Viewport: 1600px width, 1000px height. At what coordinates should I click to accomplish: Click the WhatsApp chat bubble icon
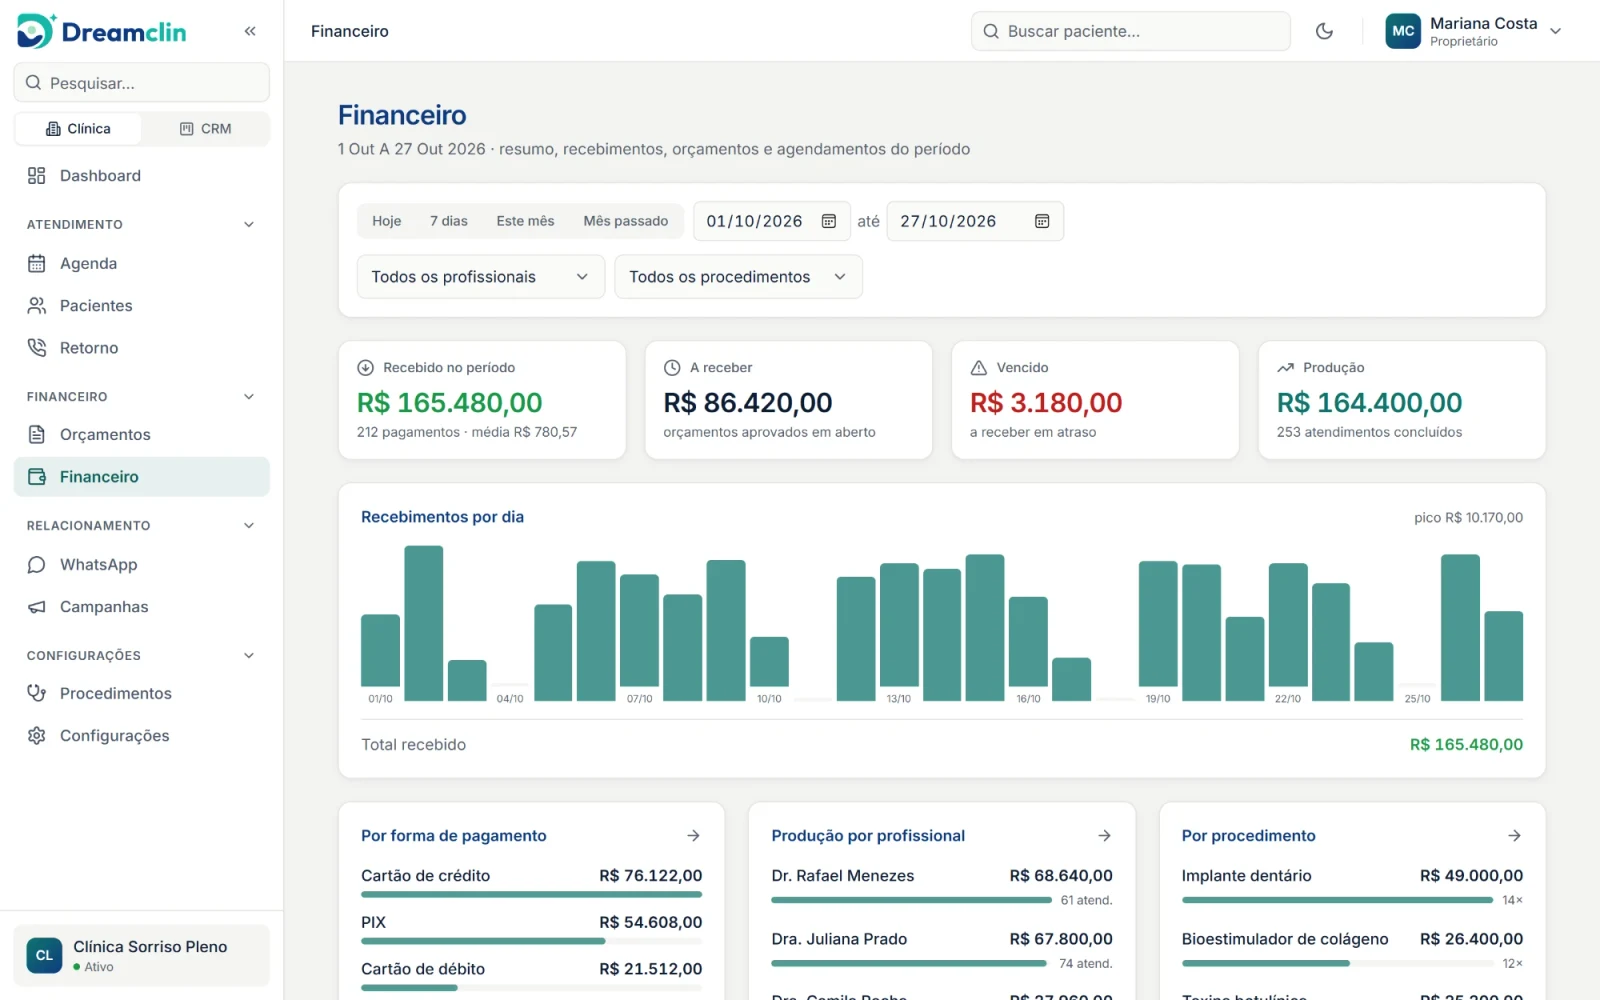point(37,564)
